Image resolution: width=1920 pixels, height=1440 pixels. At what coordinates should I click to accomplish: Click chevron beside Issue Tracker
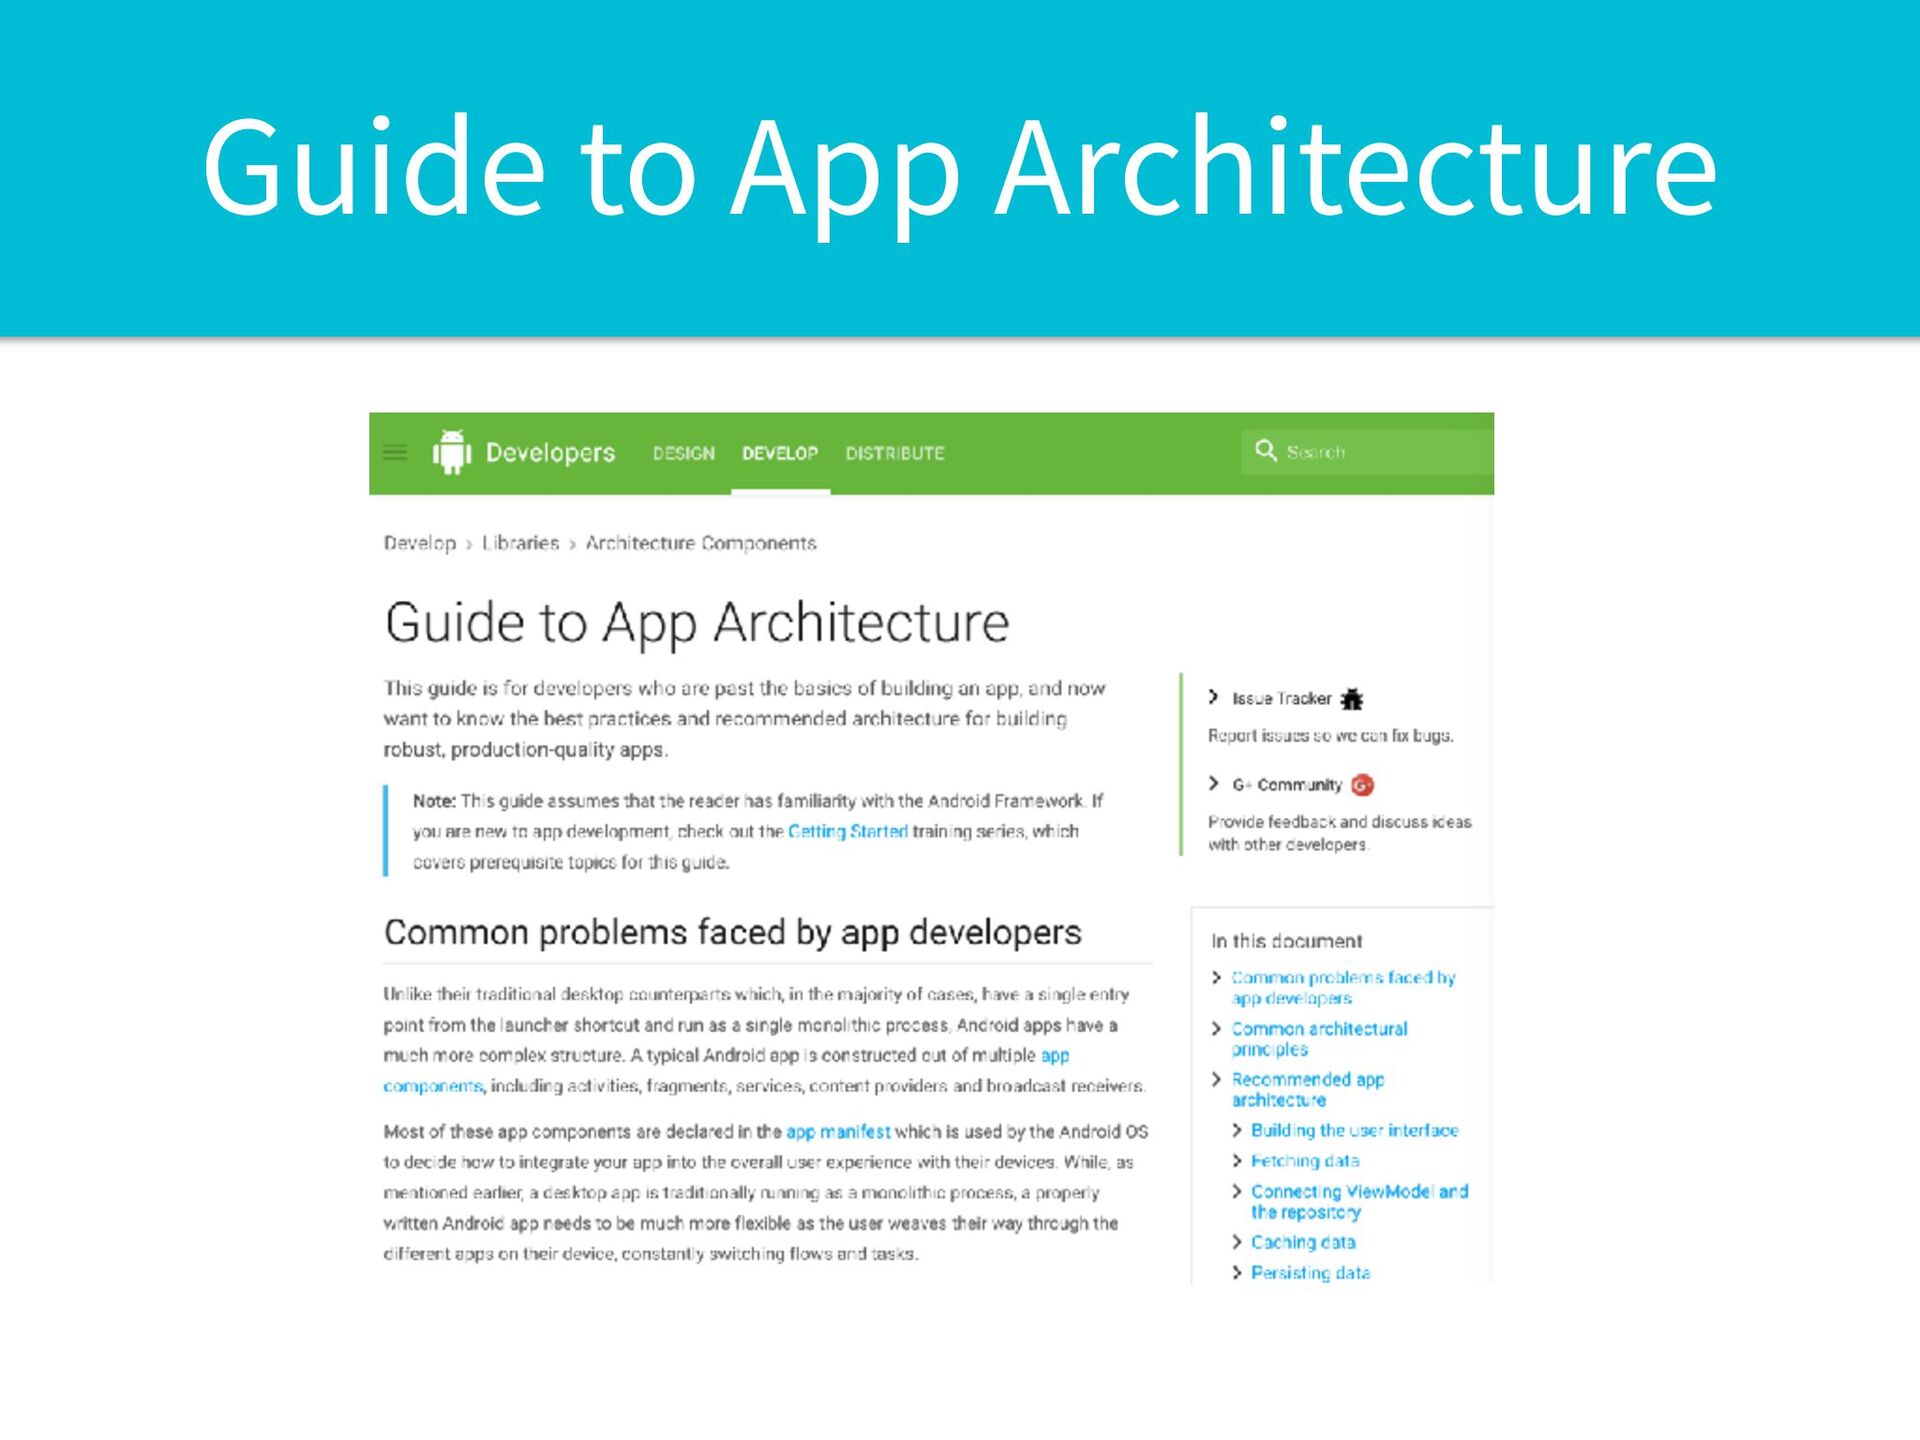pos(1213,697)
